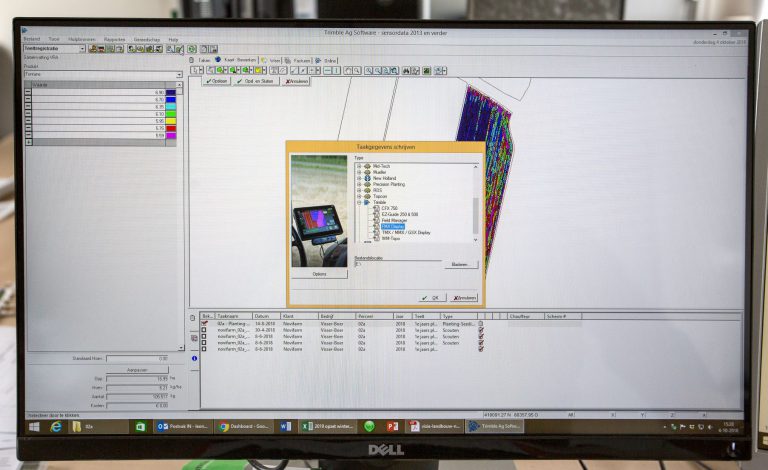Switch to the Kaart Bewerken tab
Image resolution: width=768 pixels, height=470 pixels.
[x=237, y=60]
